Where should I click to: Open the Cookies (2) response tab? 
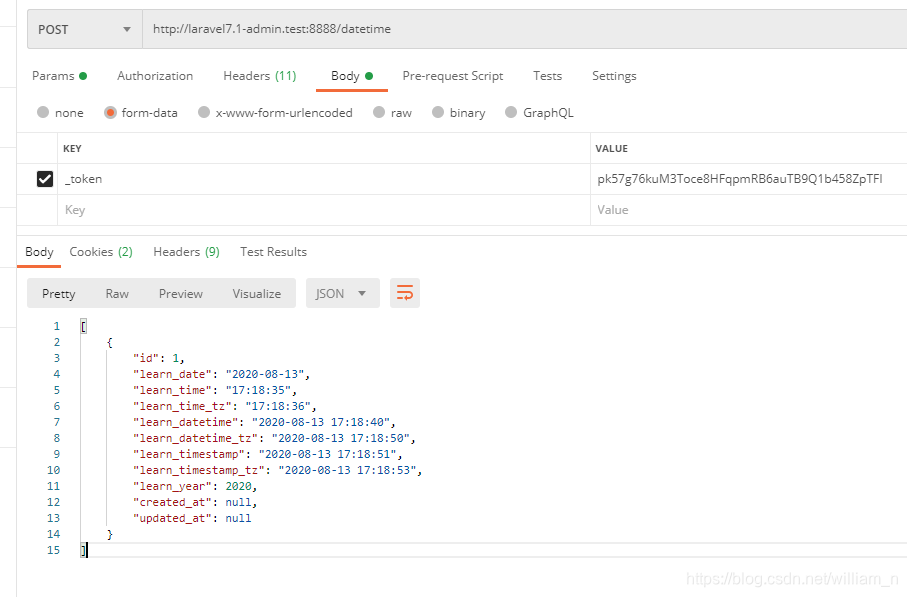(x=100, y=251)
